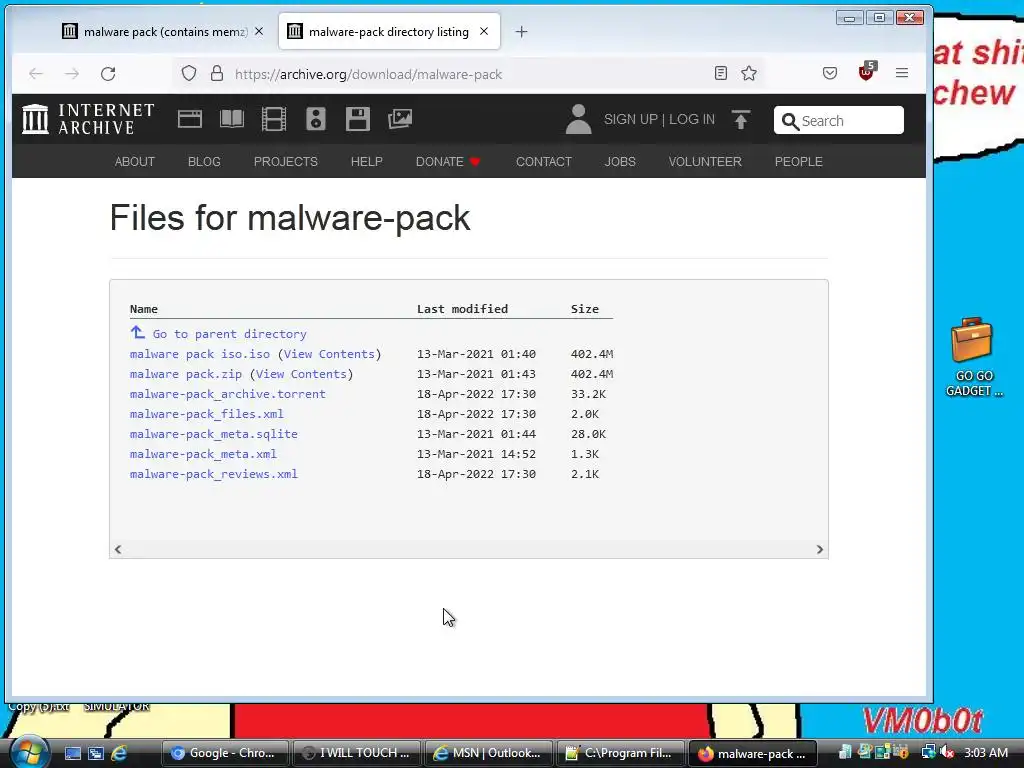Viewport: 1024px width, 768px height.
Task: Open Internet Explorer quick launch icon
Action: 119,753
